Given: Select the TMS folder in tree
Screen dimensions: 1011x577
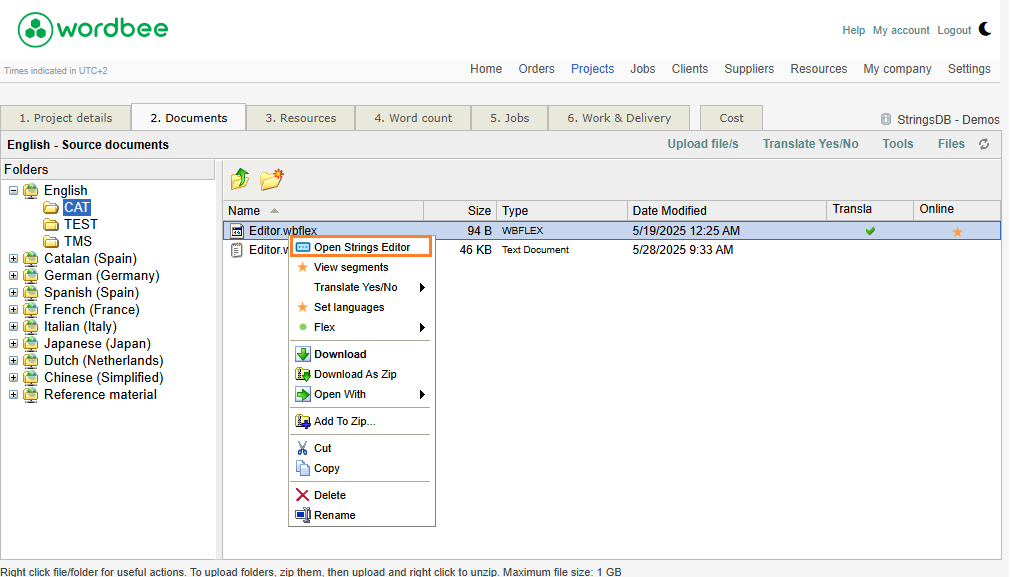Looking at the screenshot, I should (x=77, y=241).
